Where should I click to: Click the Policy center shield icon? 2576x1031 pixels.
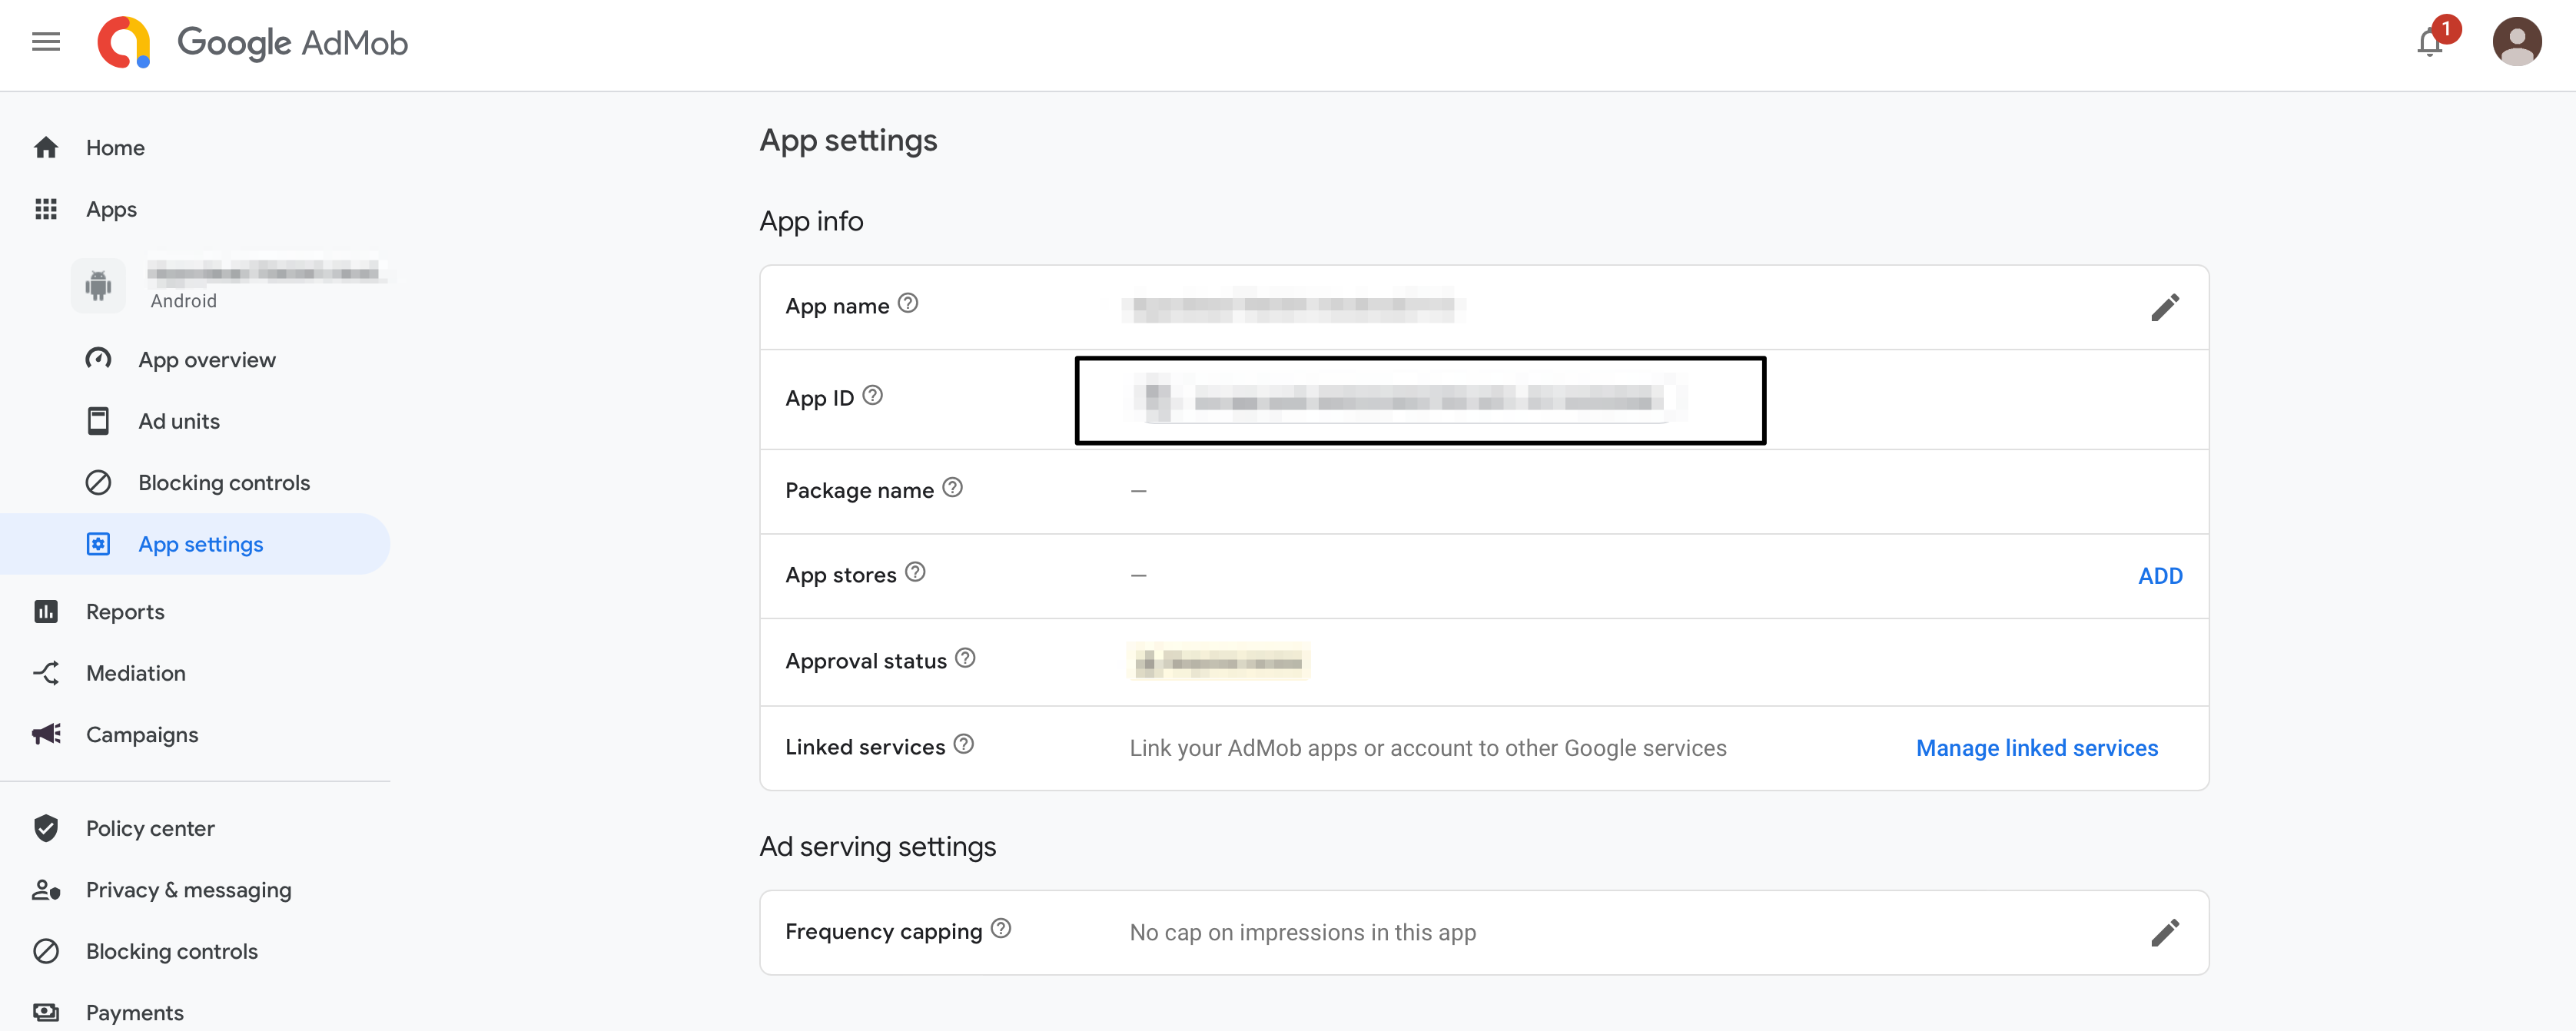point(46,828)
